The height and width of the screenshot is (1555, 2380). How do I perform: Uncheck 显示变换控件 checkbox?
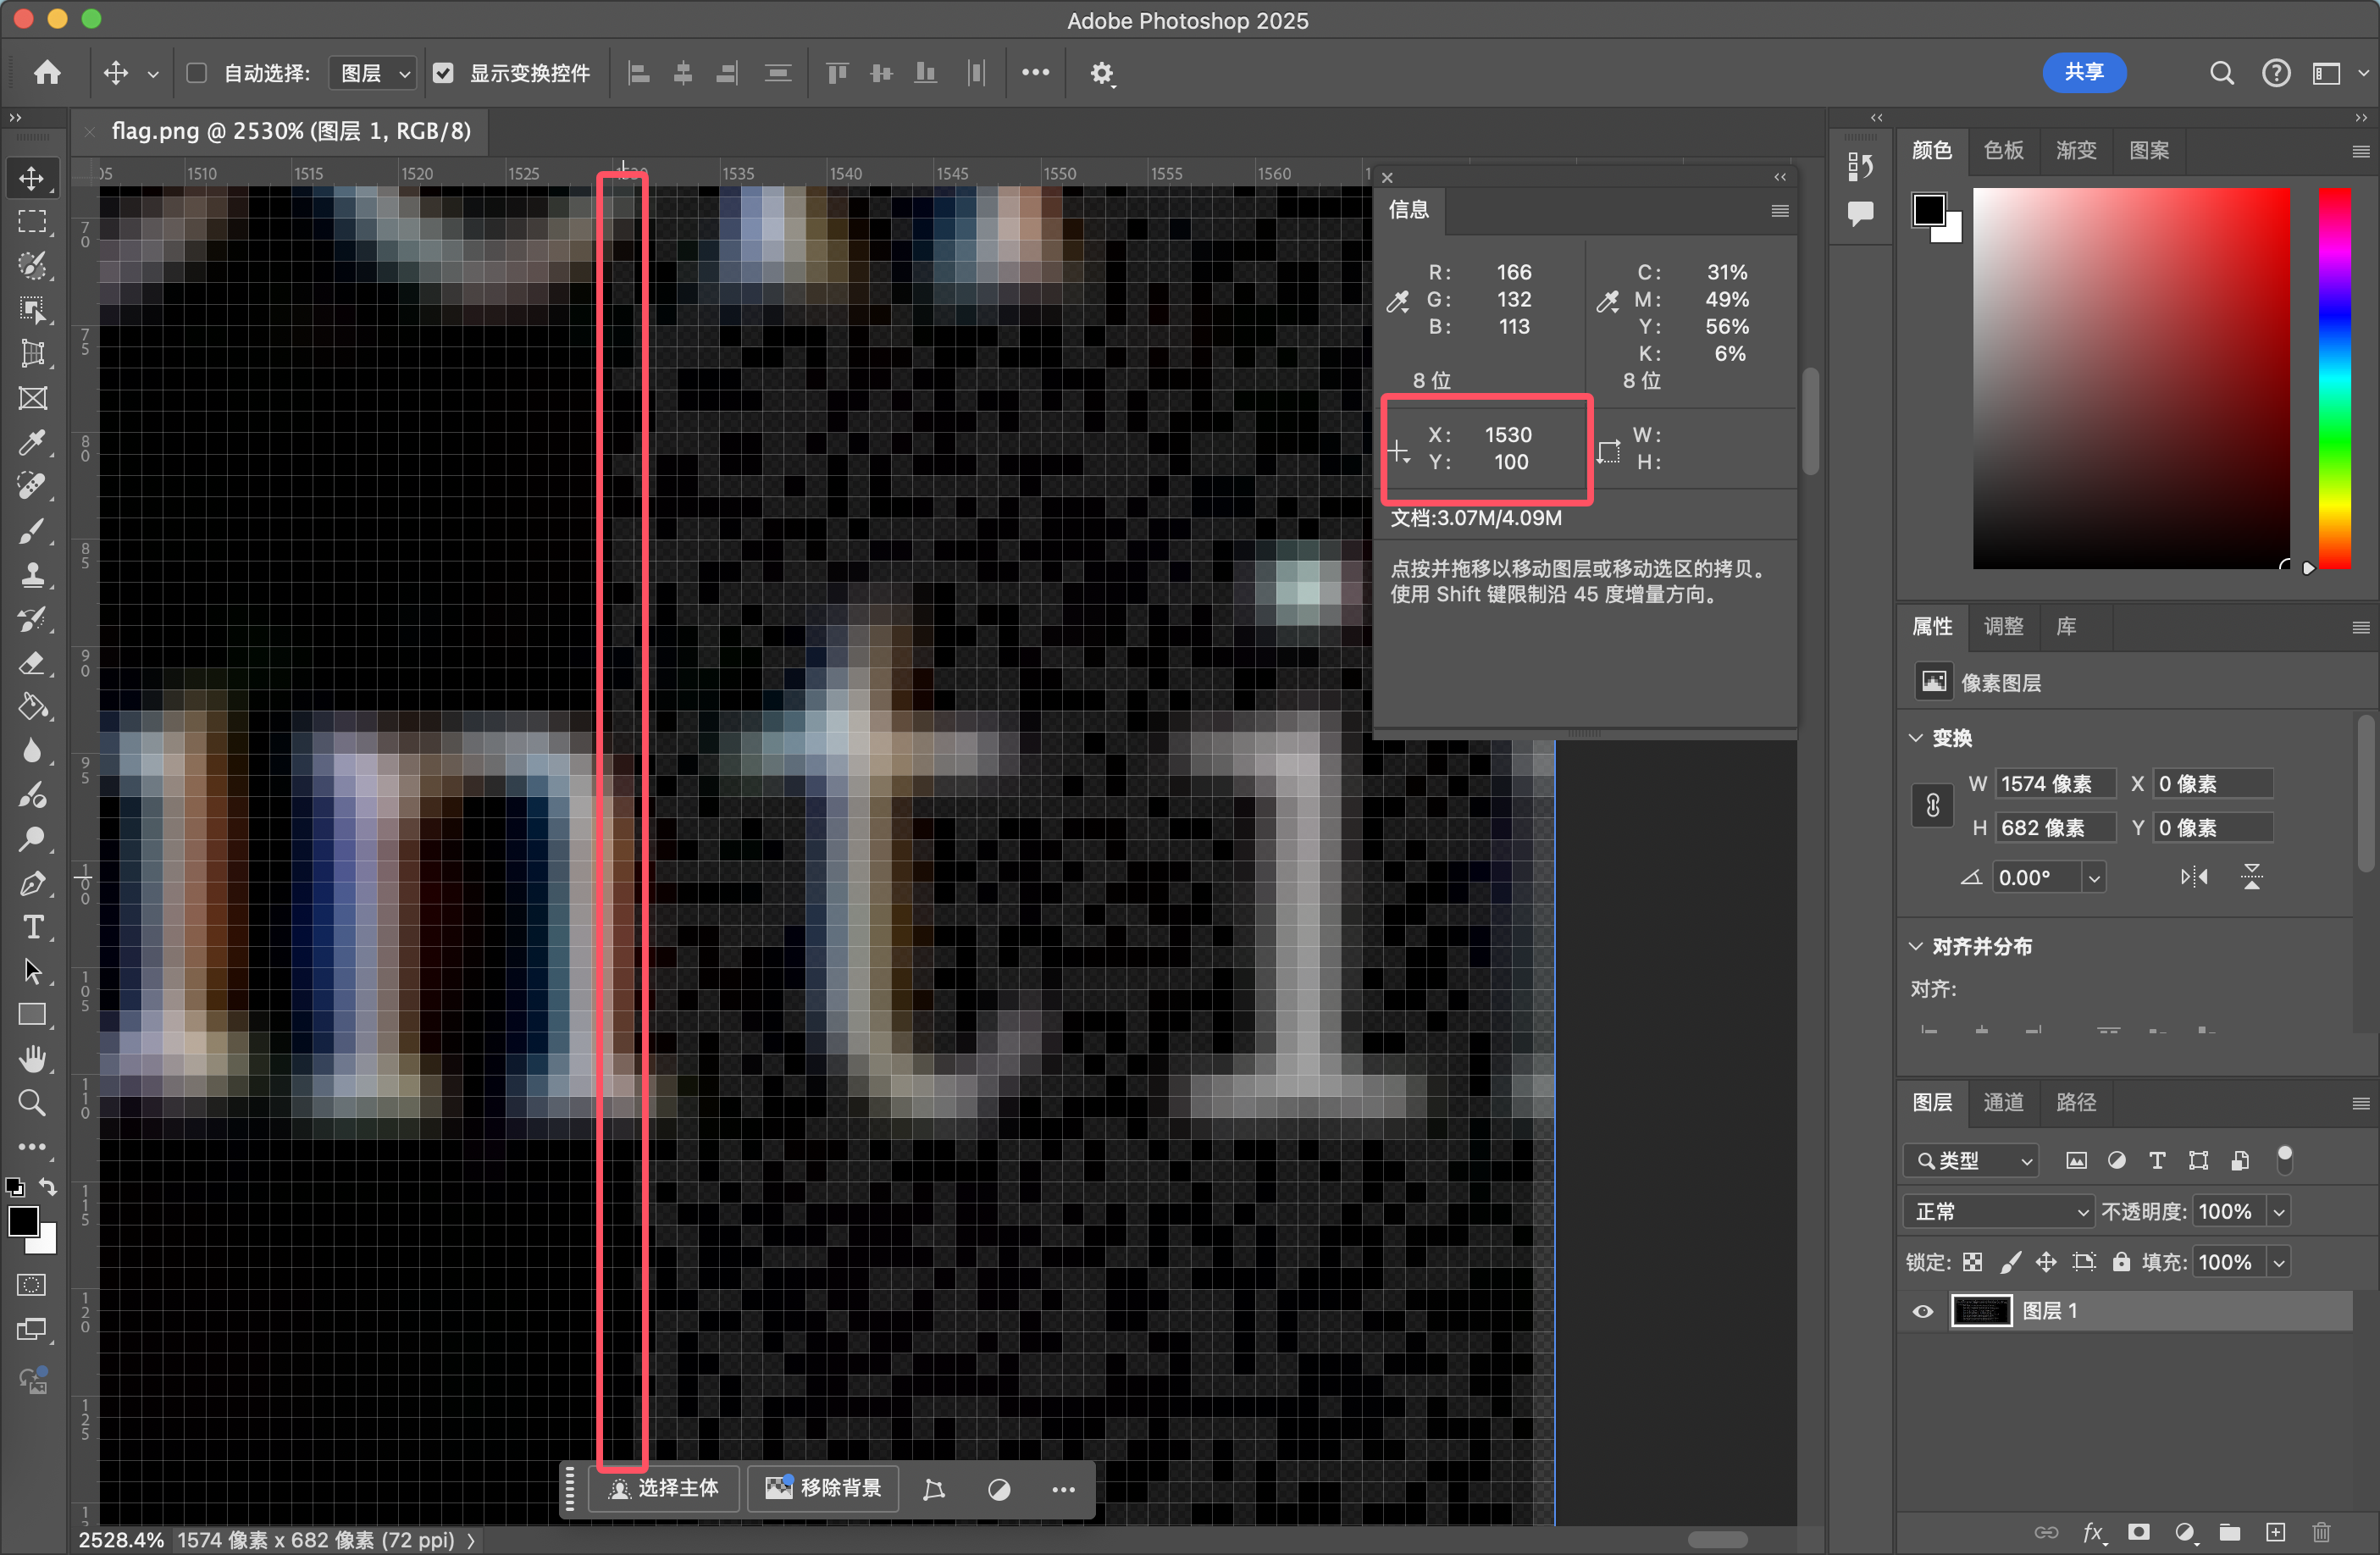443,73
